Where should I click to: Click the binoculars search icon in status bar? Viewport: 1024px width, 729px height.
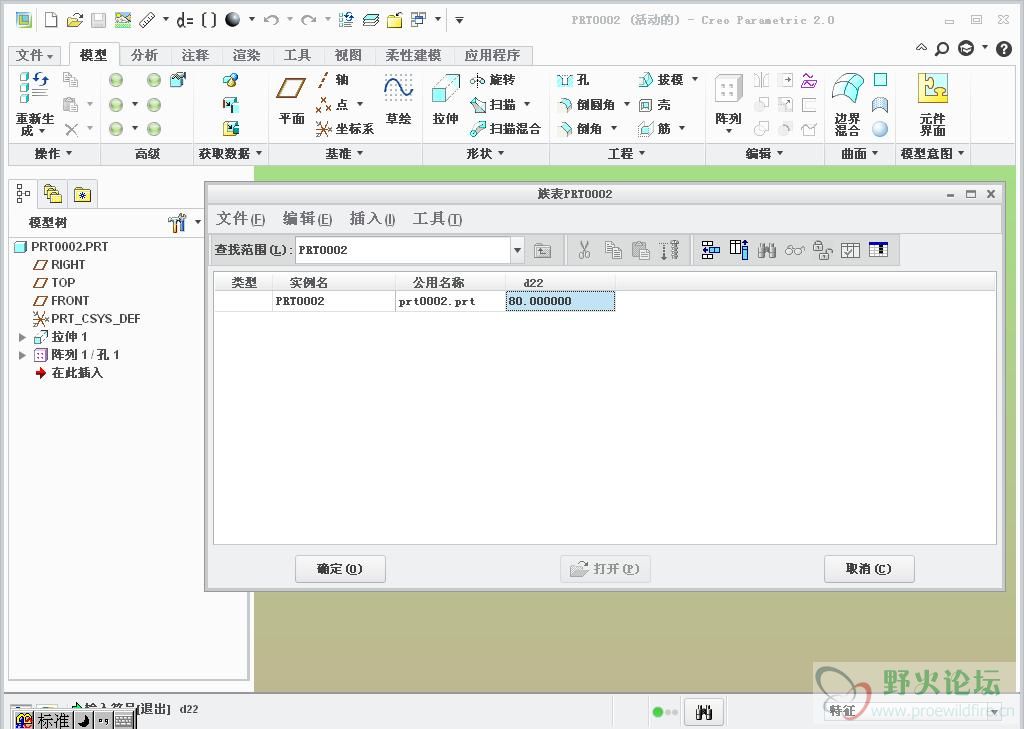click(703, 712)
